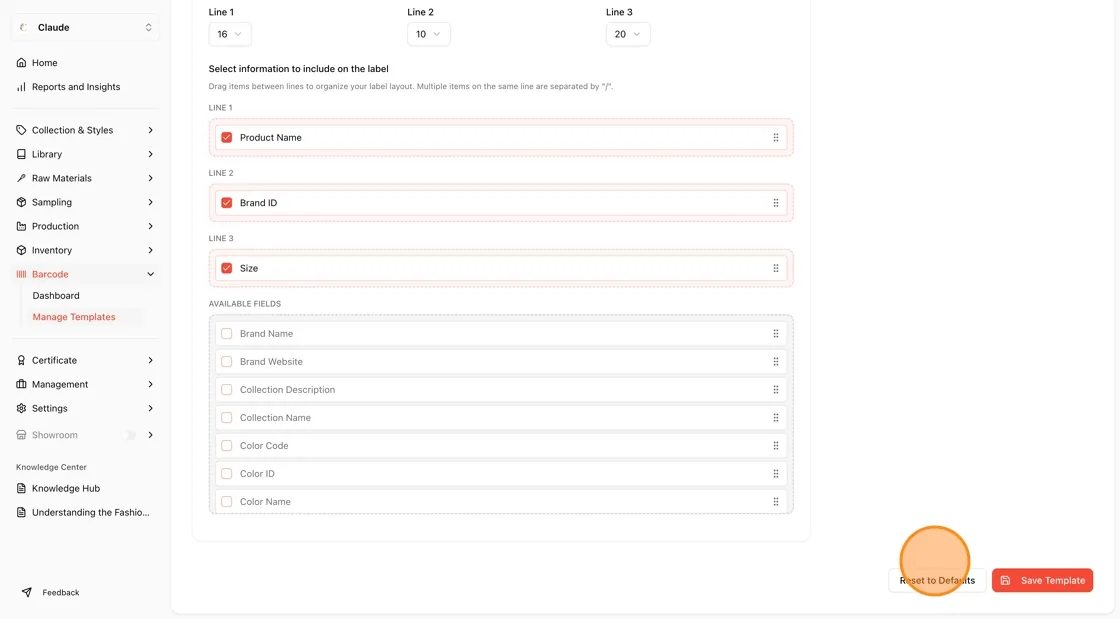Open the Line 3 size dropdown
The image size is (1120, 619).
(628, 34)
